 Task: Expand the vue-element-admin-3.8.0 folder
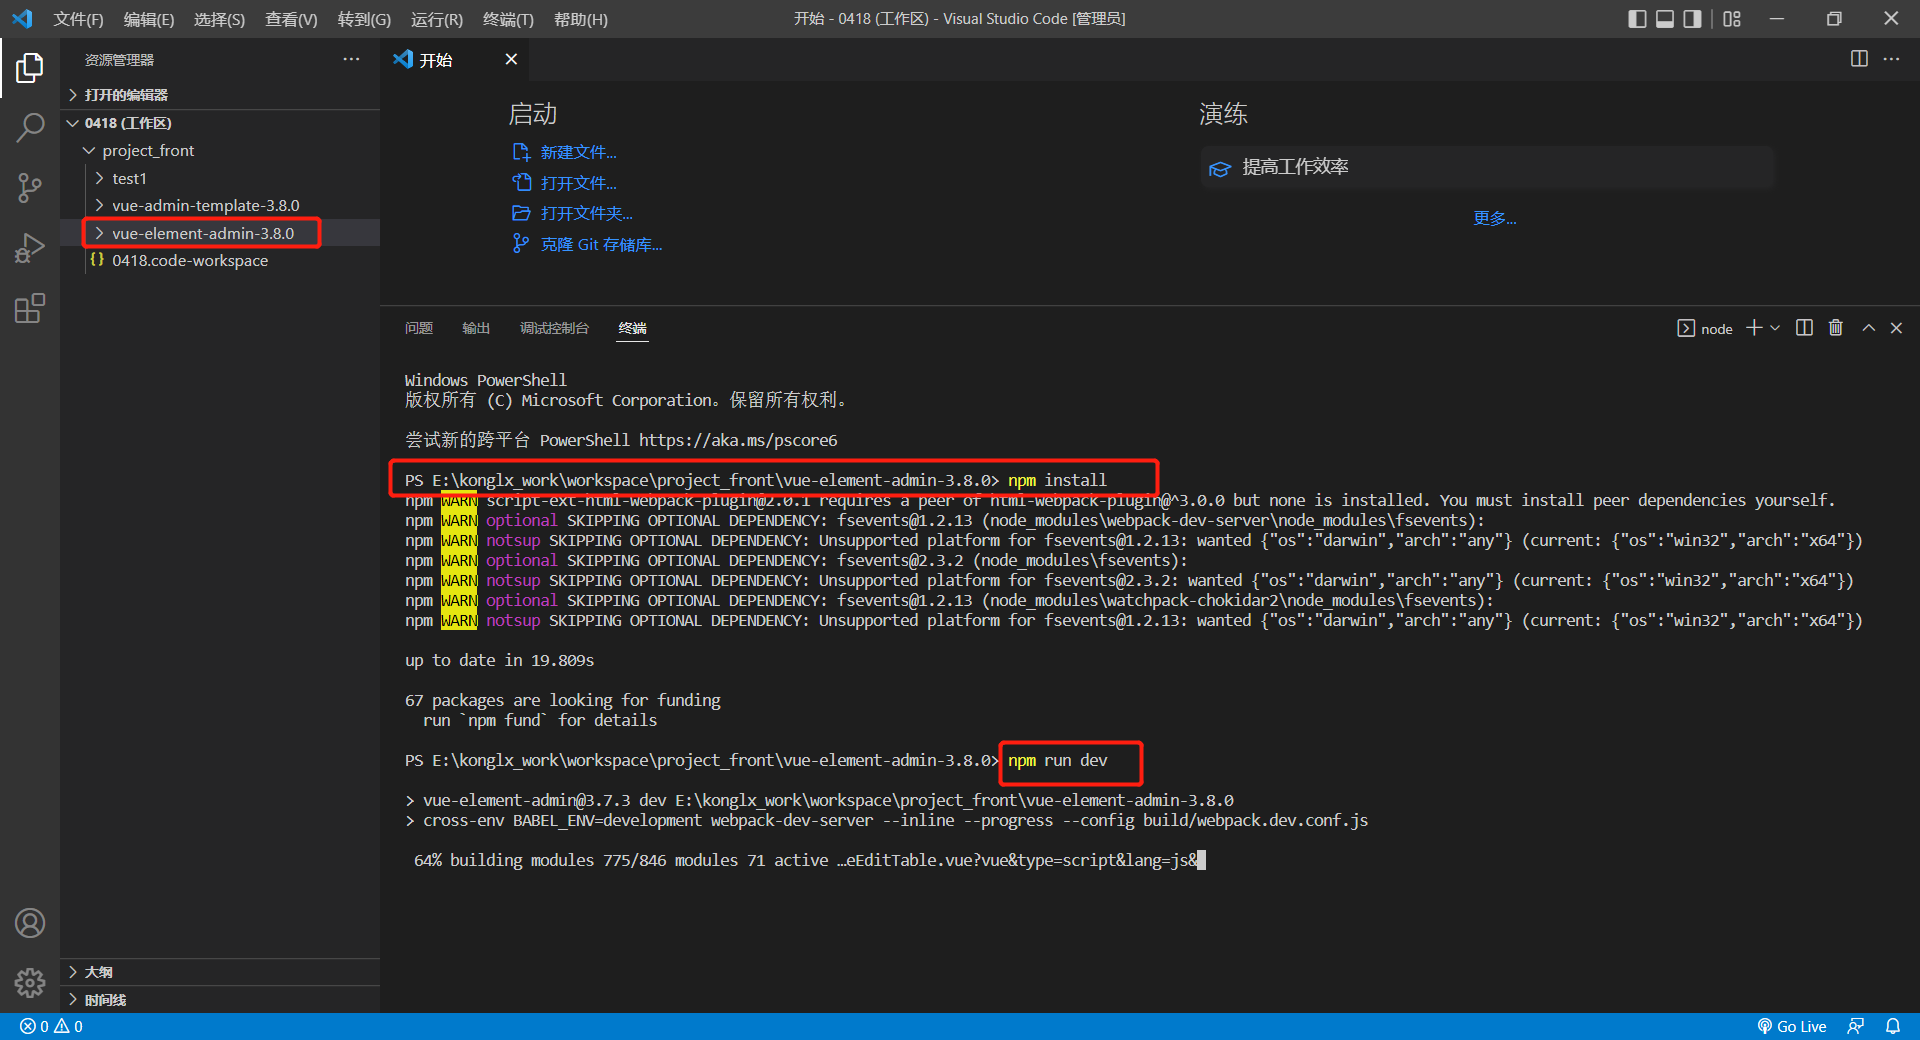[x=202, y=233]
